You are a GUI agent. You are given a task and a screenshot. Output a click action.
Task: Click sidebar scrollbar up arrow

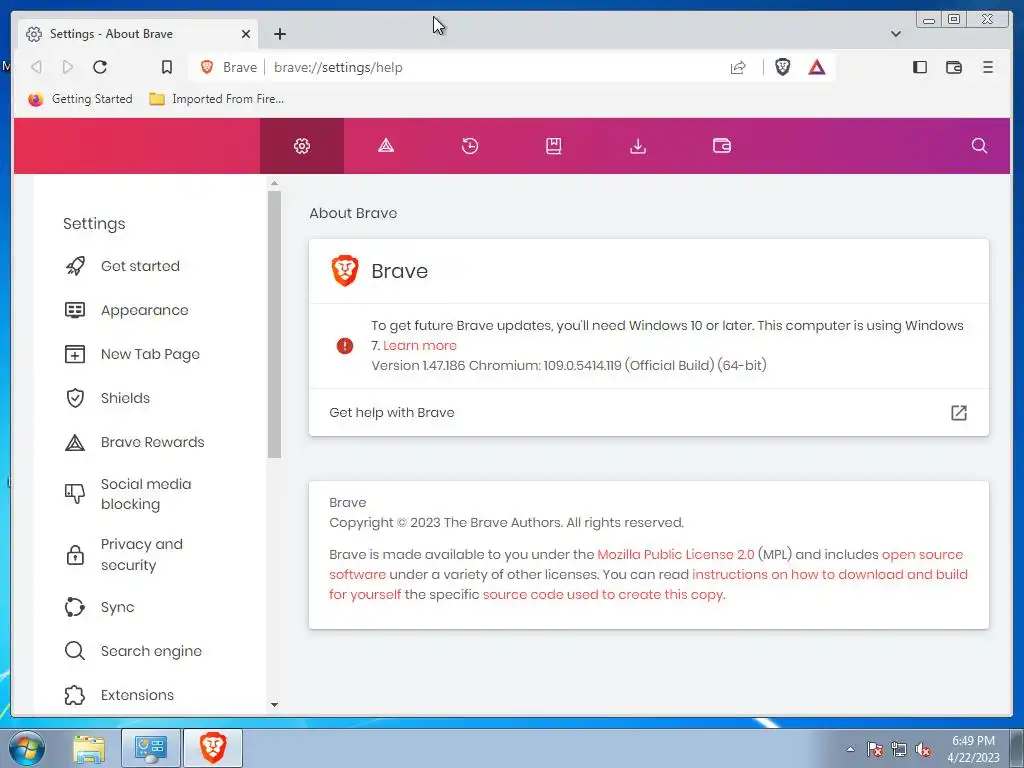(274, 184)
